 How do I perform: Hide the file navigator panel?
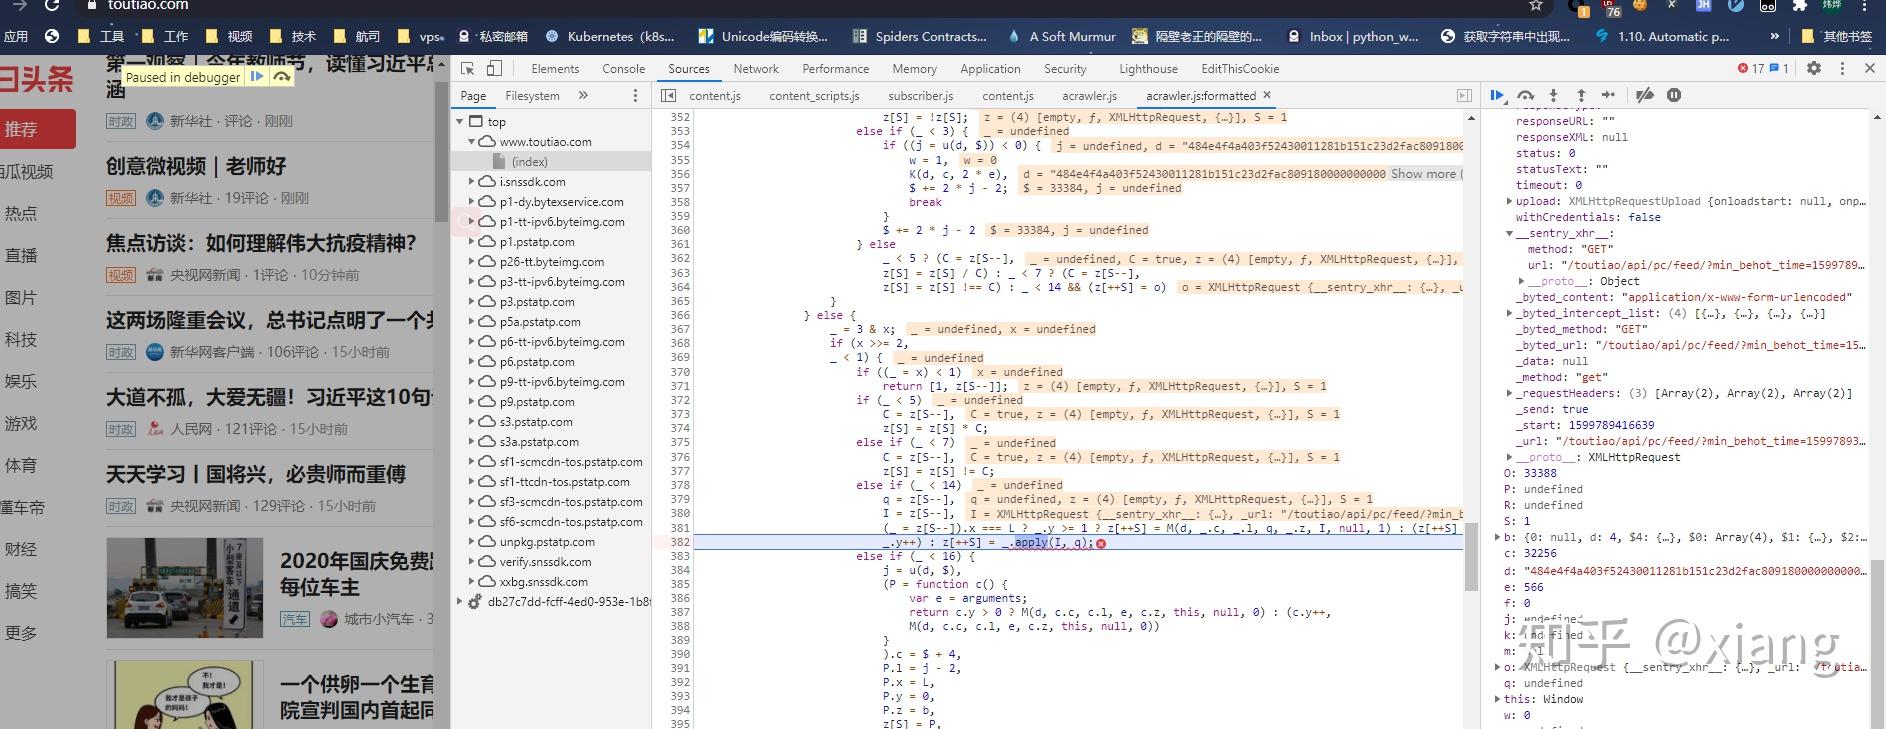669,96
